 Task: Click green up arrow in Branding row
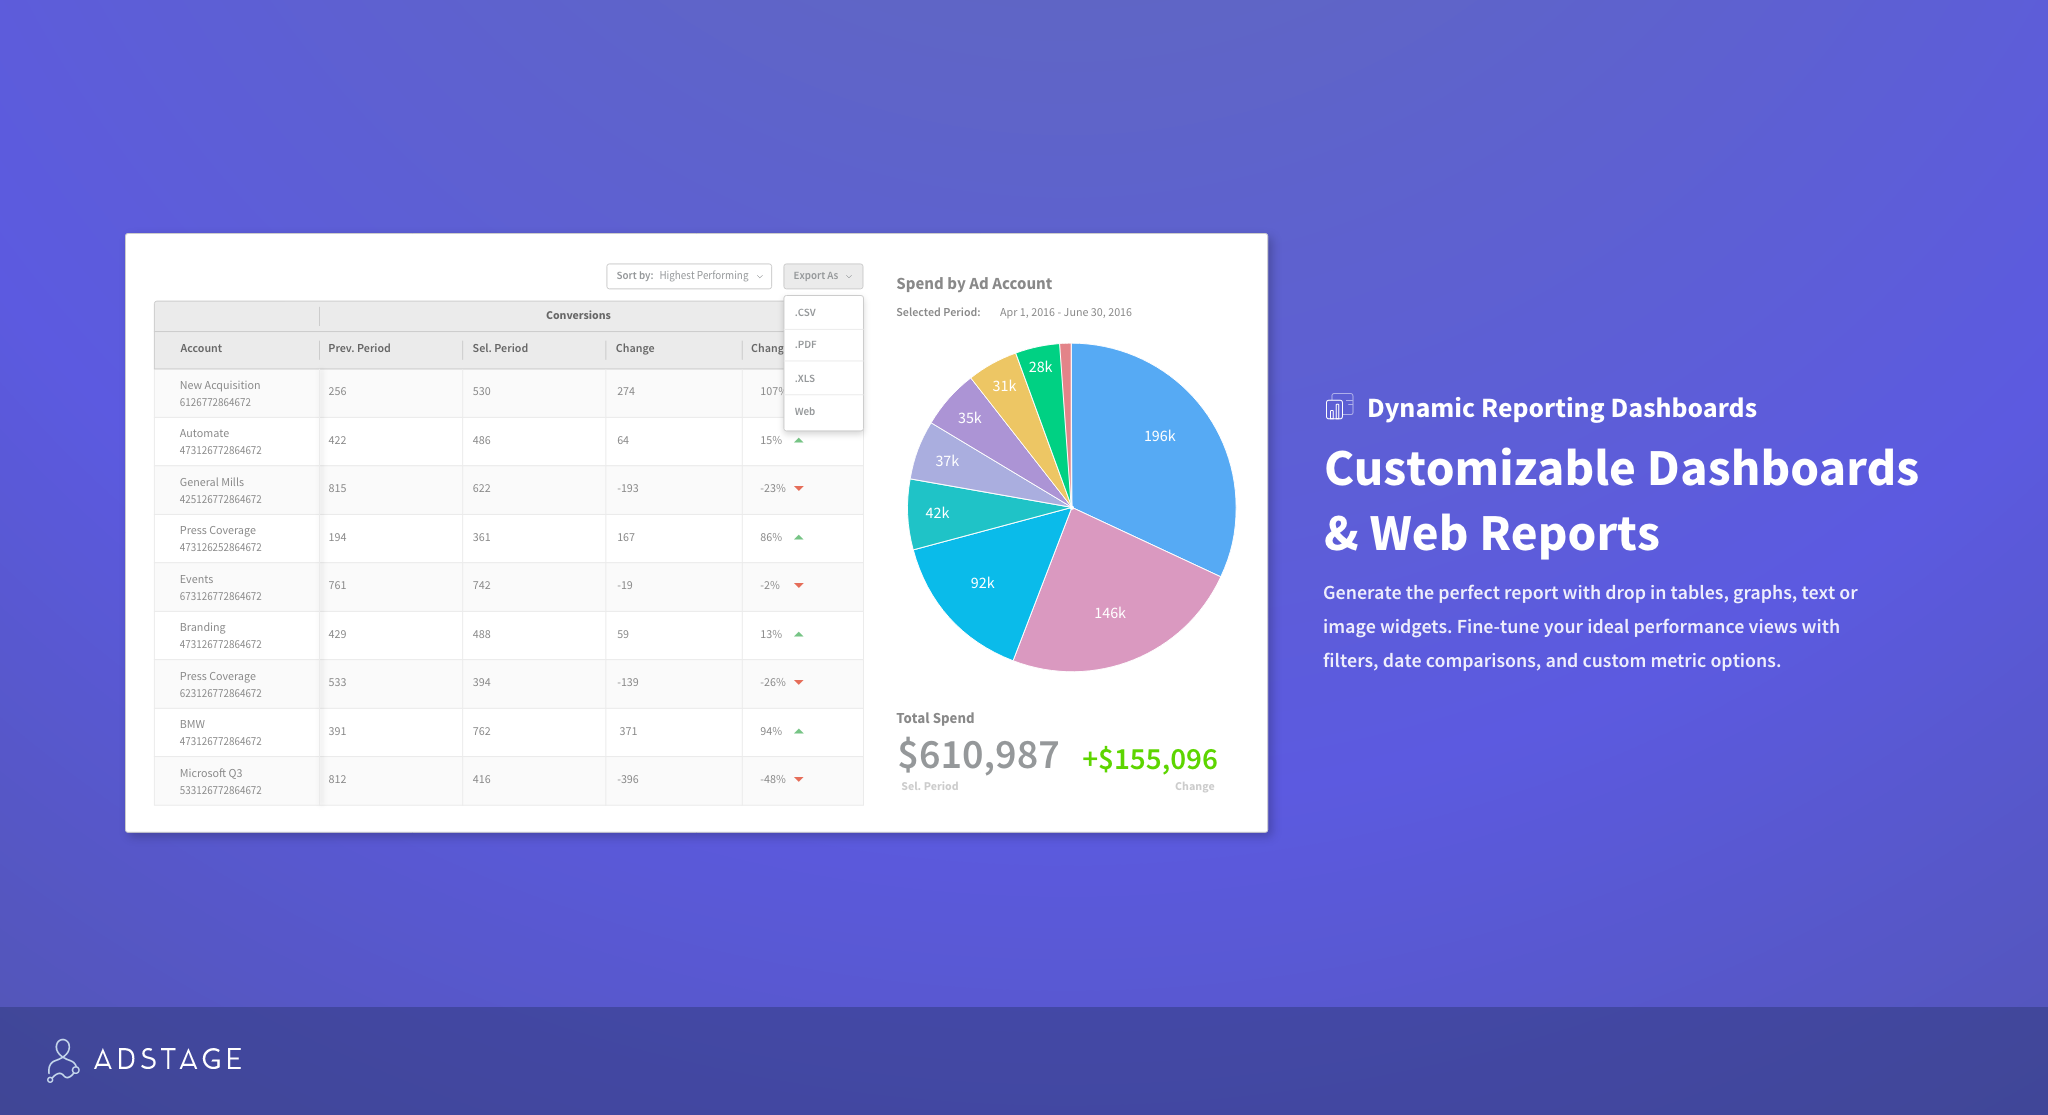[799, 634]
